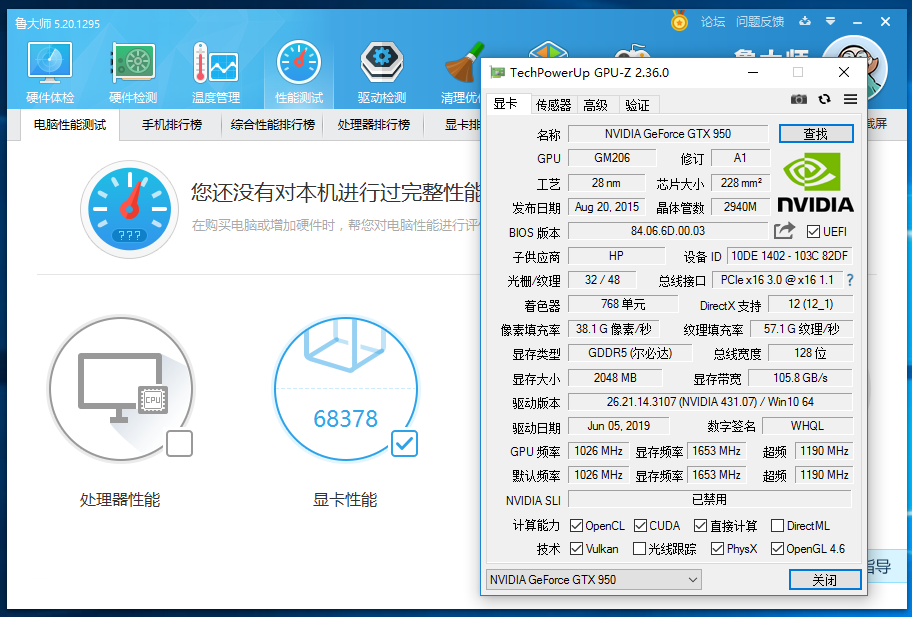Viewport: 912px width, 617px height.
Task: Click 关闭 button in GPU-Z
Action: (x=825, y=580)
